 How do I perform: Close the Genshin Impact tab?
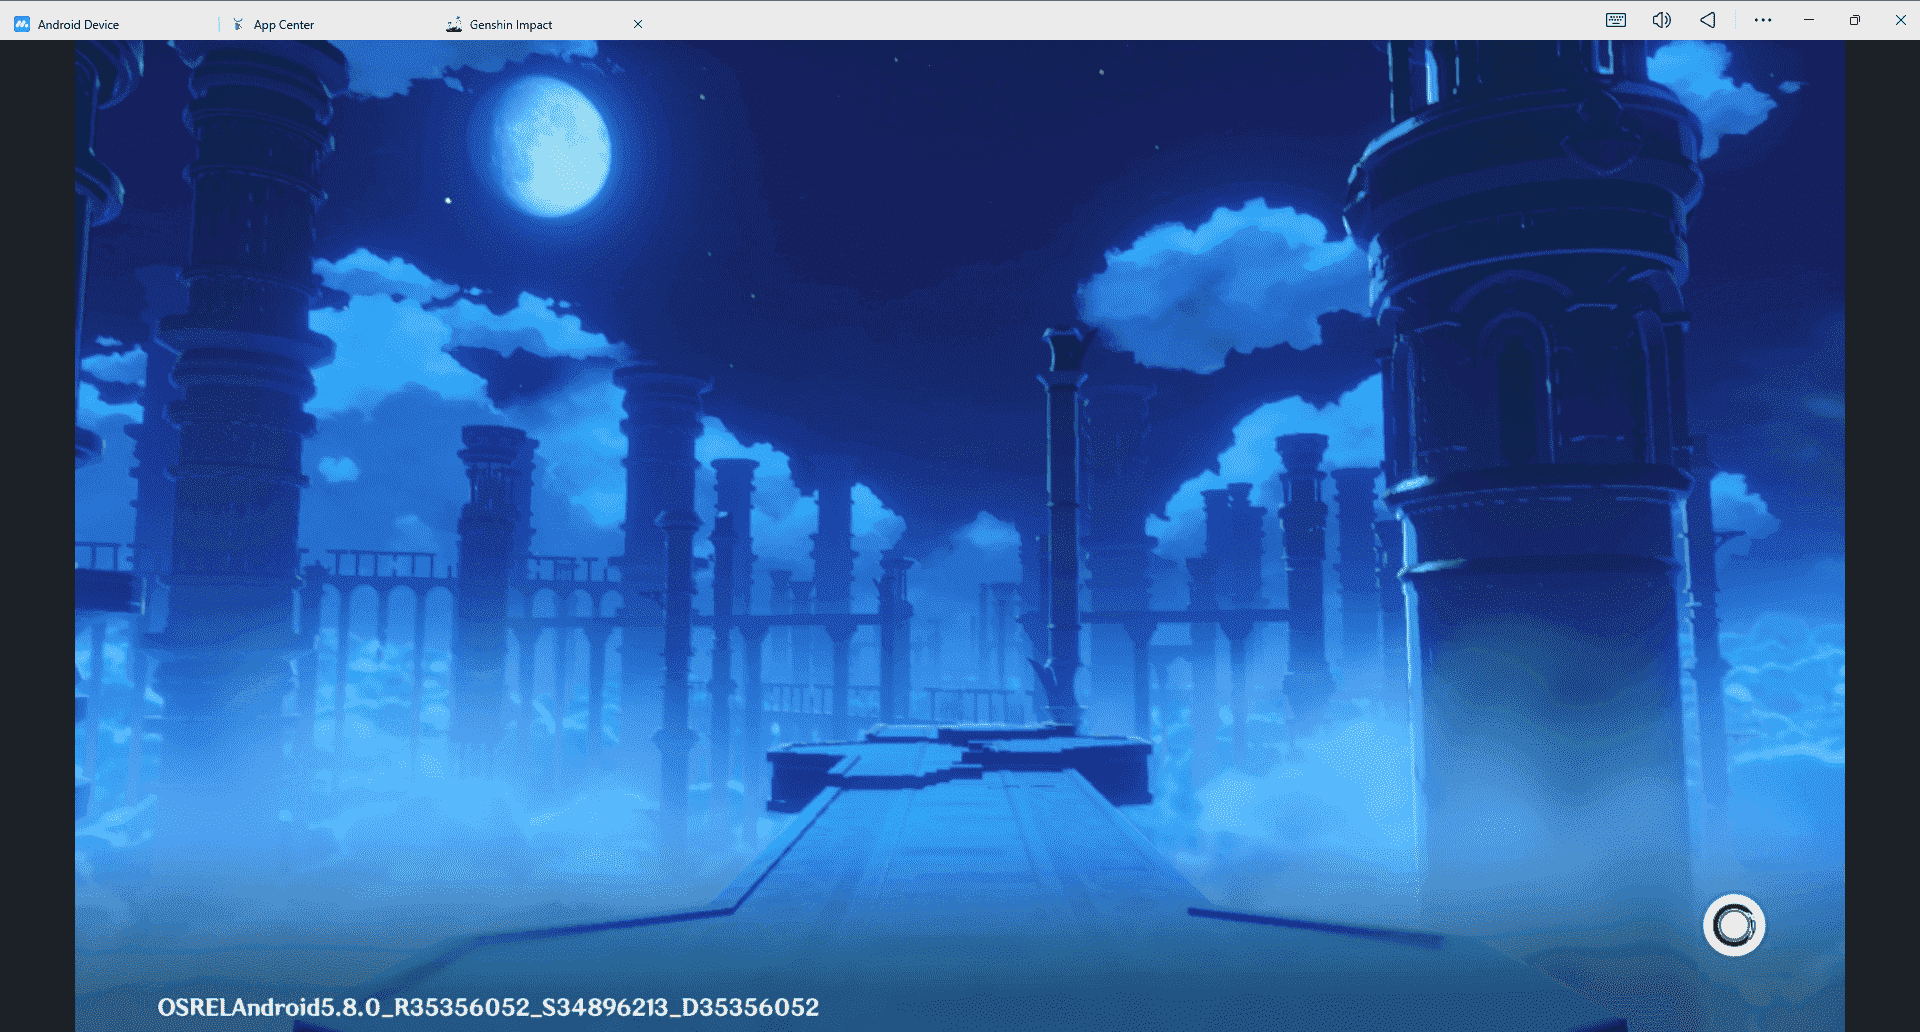pos(638,24)
